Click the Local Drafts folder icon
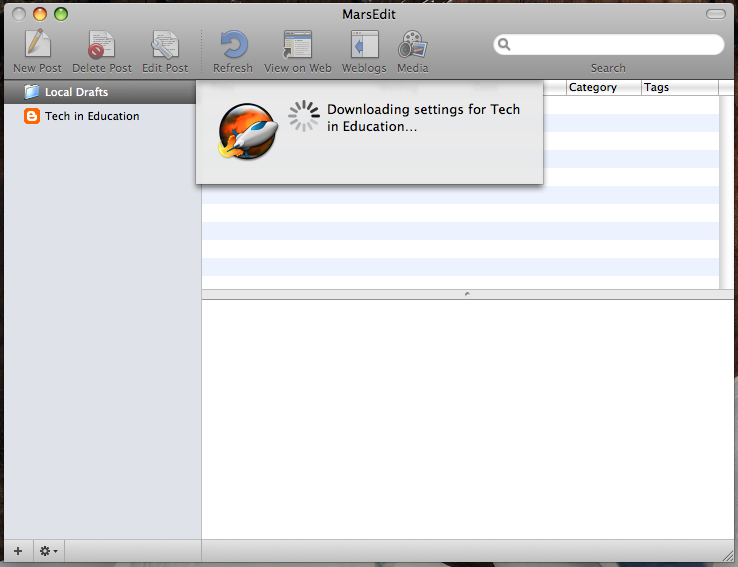The height and width of the screenshot is (567, 738). click(32, 92)
